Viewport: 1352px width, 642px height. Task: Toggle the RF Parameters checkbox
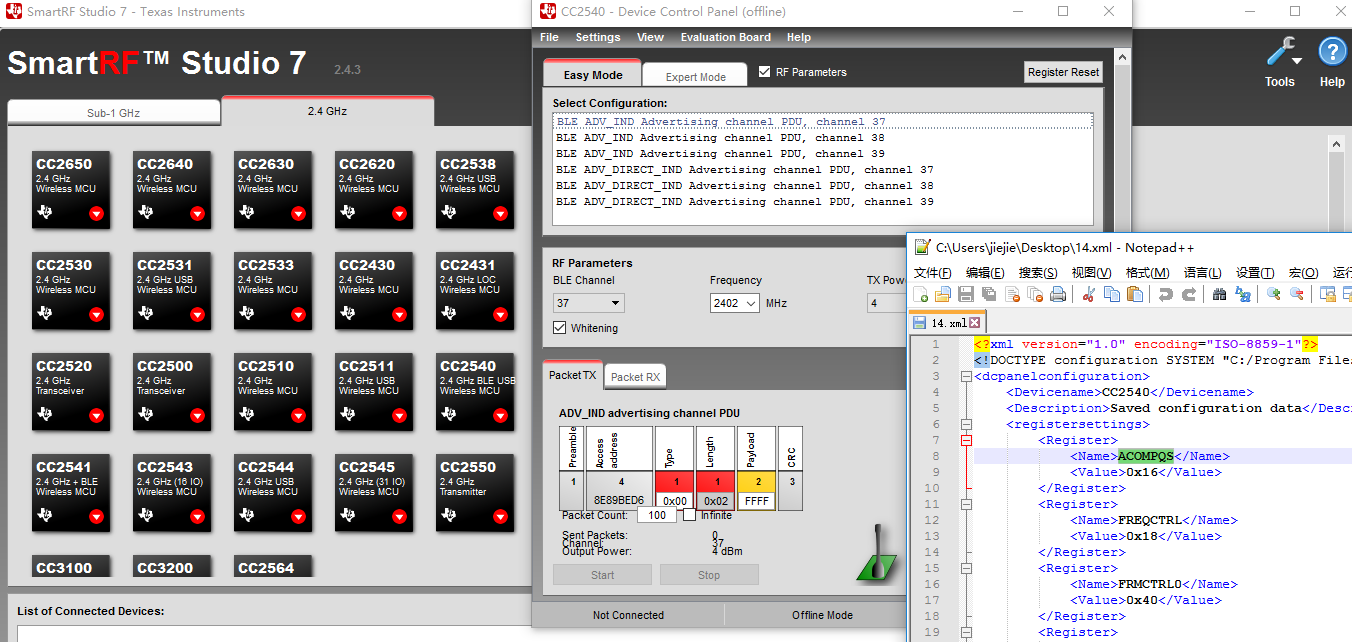click(765, 72)
